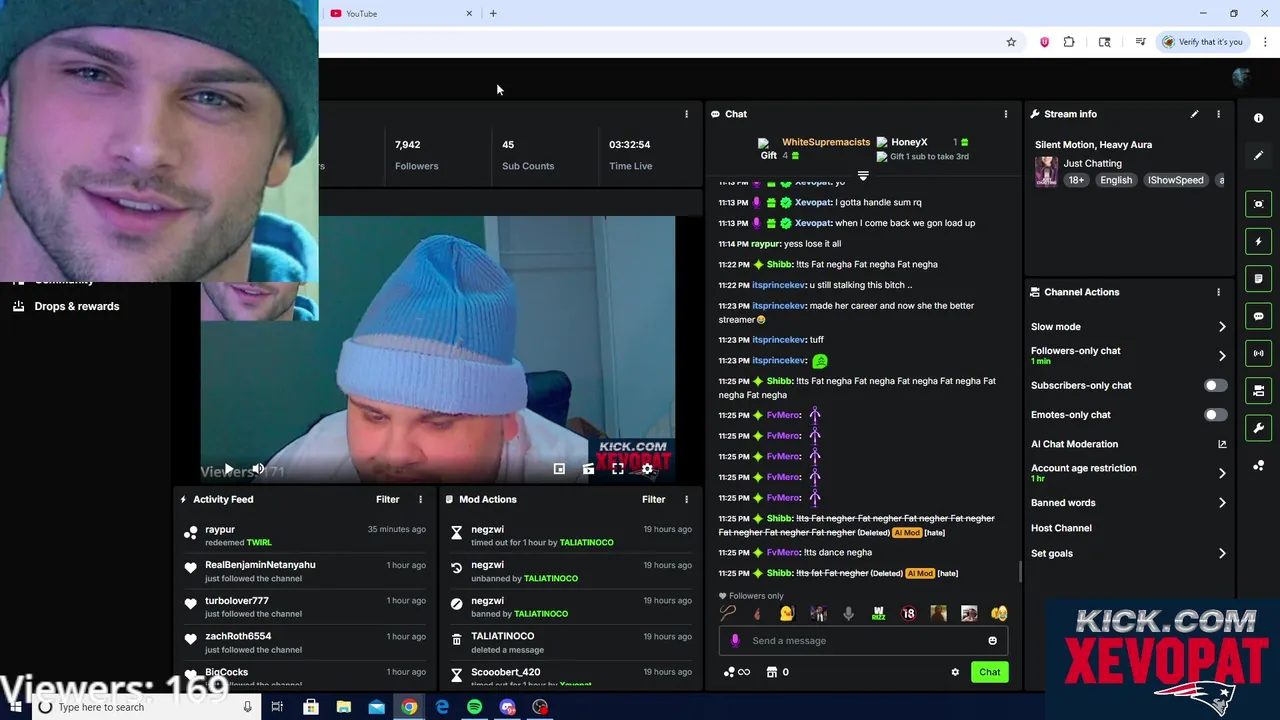
Task: Open the emoji picker in message box
Action: coord(992,641)
